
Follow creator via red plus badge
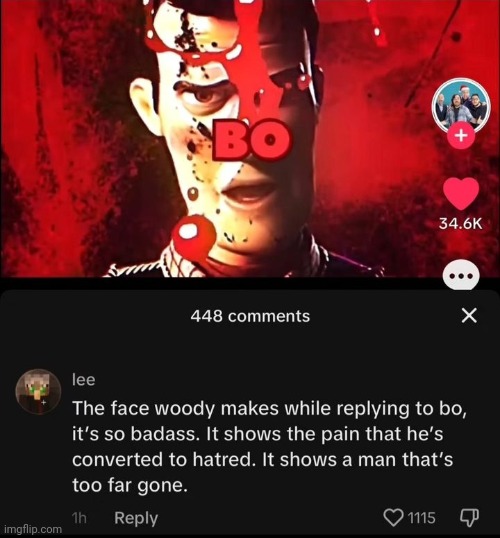tap(461, 136)
